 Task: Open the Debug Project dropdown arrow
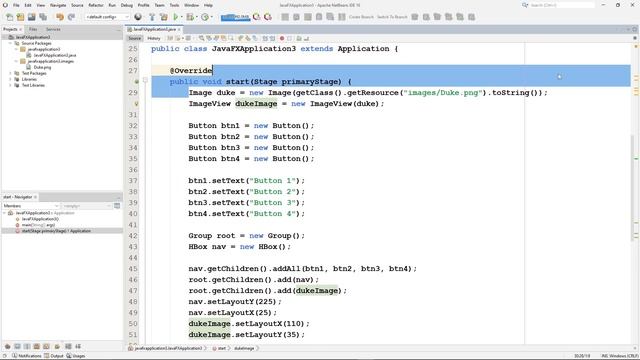click(196, 17)
